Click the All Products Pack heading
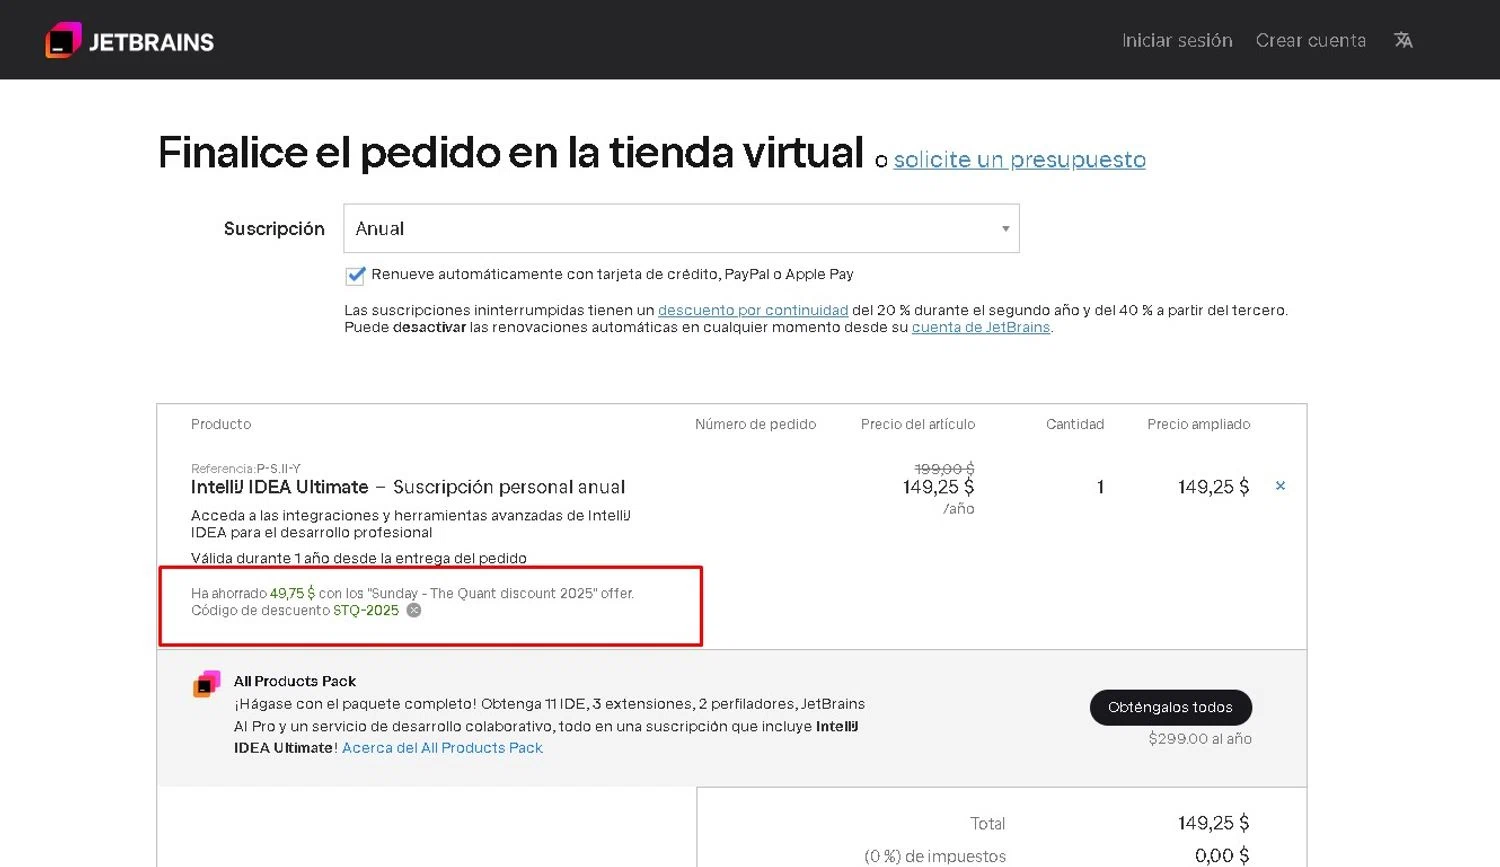The height and width of the screenshot is (867, 1500). pos(295,681)
